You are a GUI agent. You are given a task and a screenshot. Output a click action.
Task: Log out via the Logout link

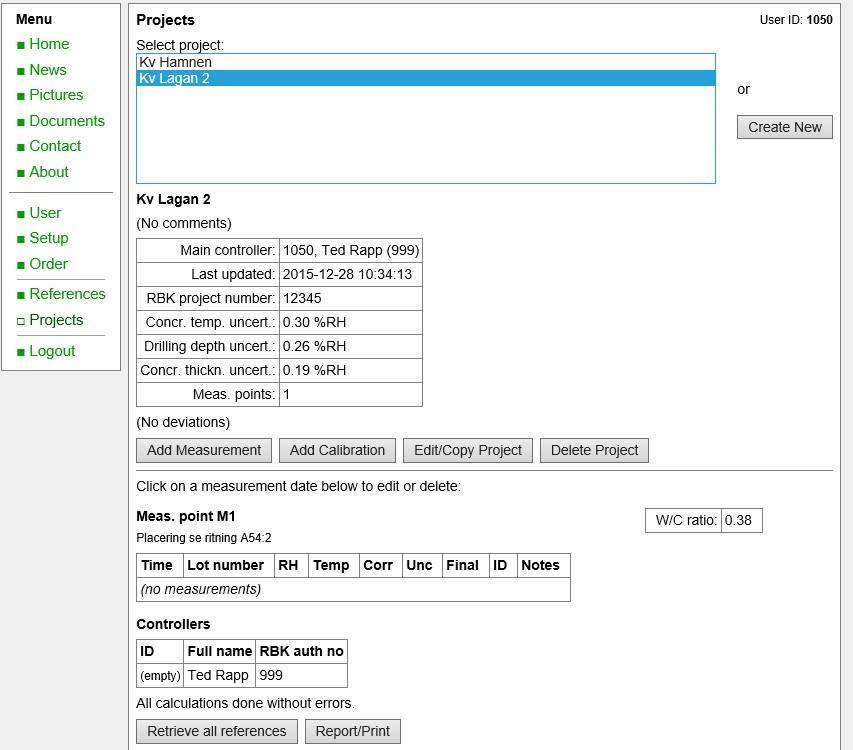pyautogui.click(x=52, y=351)
